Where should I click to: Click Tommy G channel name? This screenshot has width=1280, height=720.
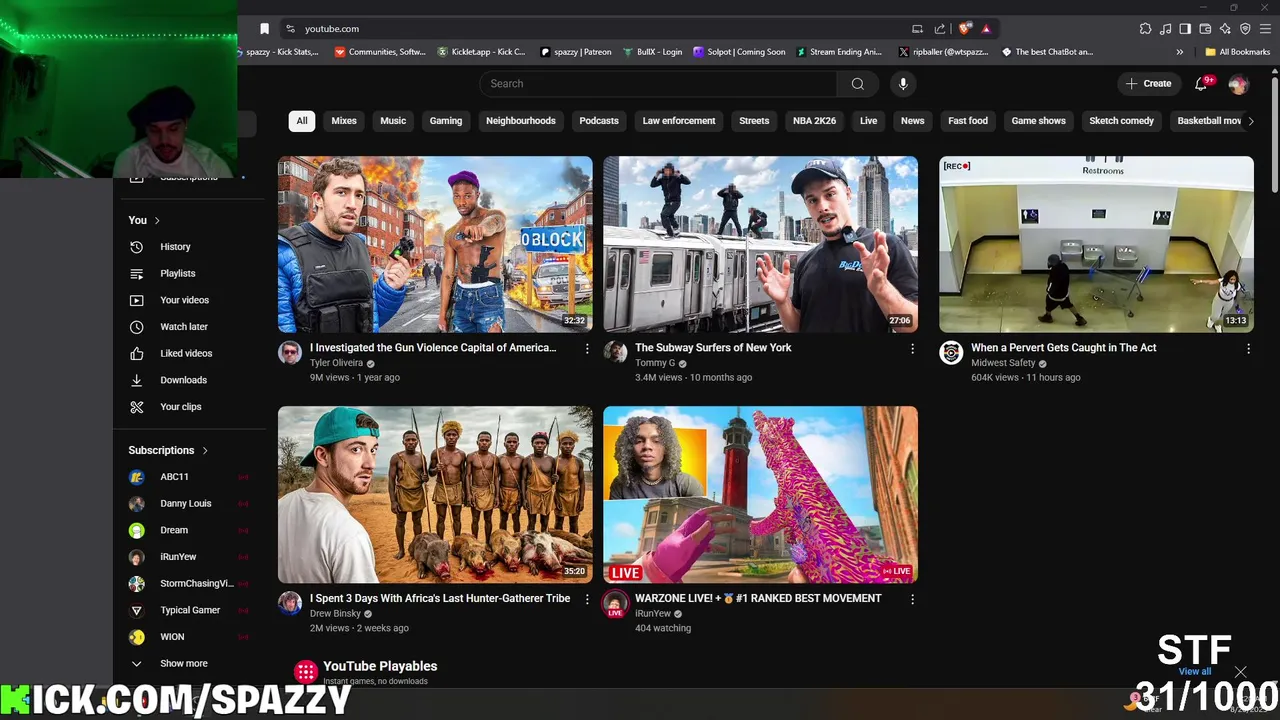(x=655, y=363)
